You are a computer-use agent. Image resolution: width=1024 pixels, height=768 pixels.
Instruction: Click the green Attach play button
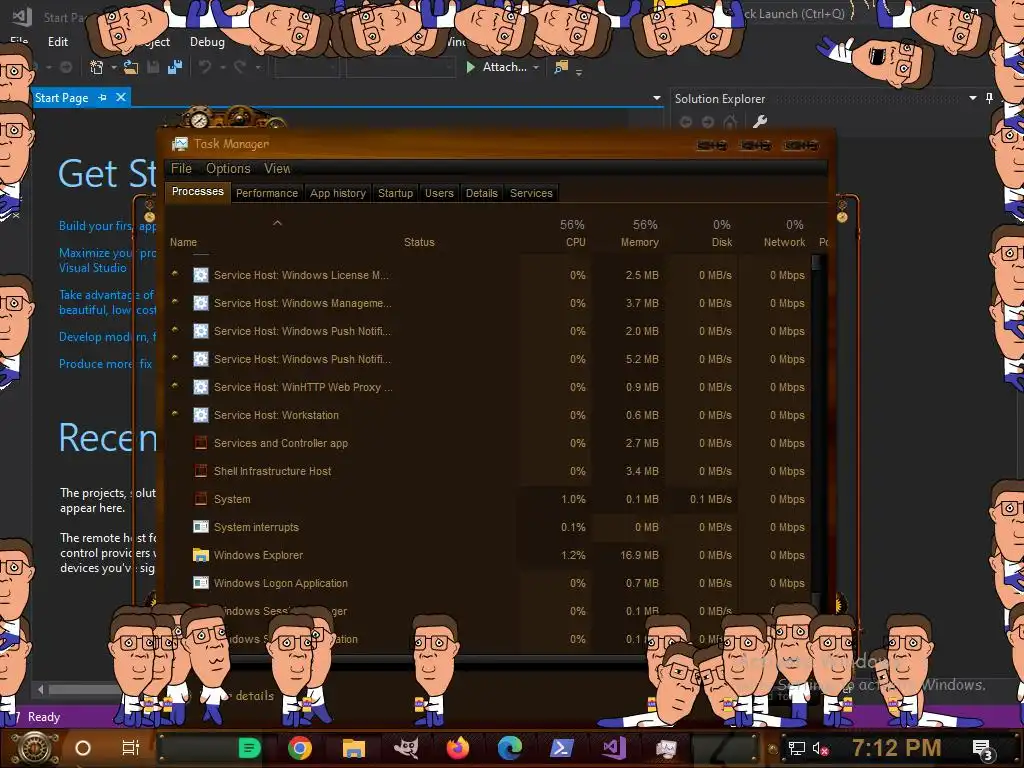470,67
